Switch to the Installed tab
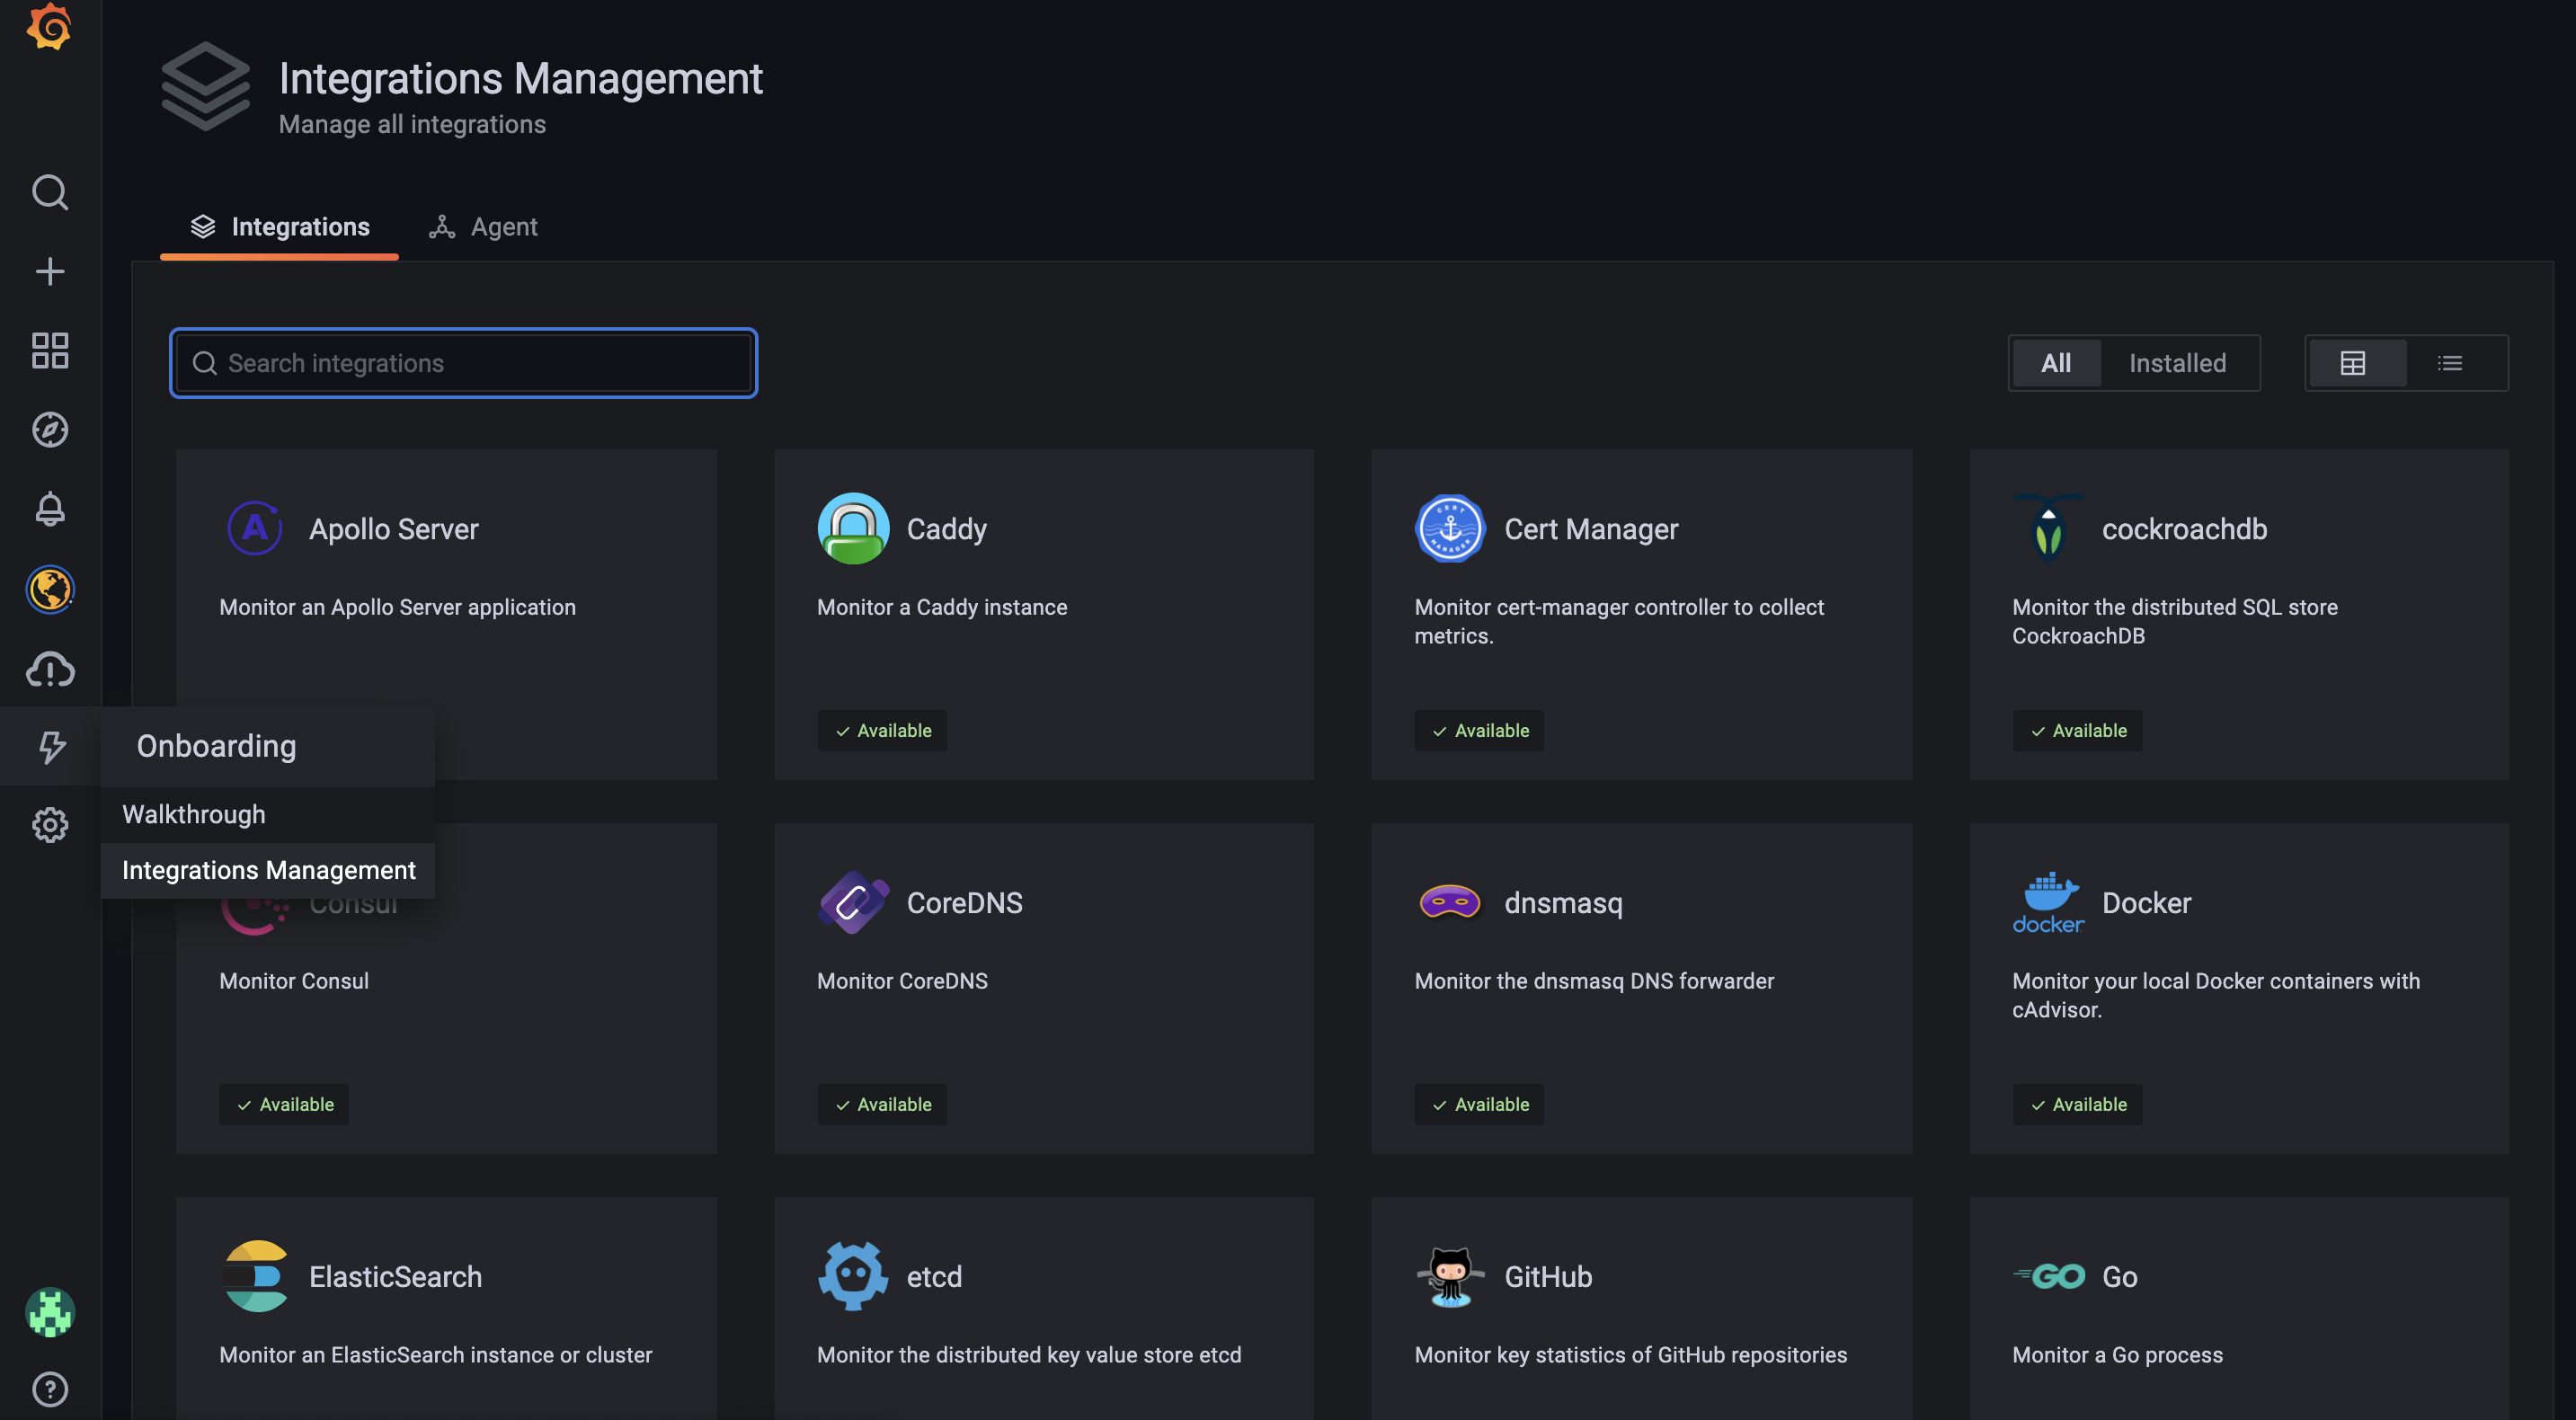 coord(2177,362)
